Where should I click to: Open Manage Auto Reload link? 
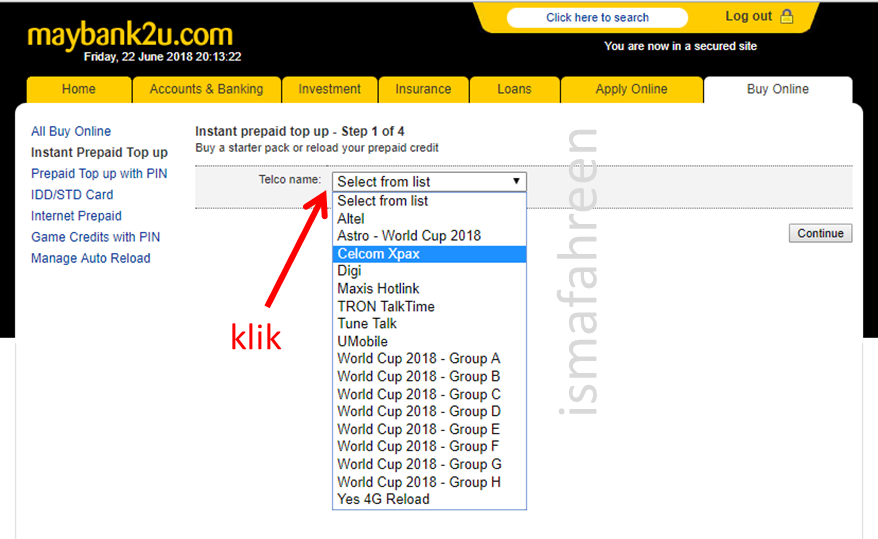(x=91, y=259)
